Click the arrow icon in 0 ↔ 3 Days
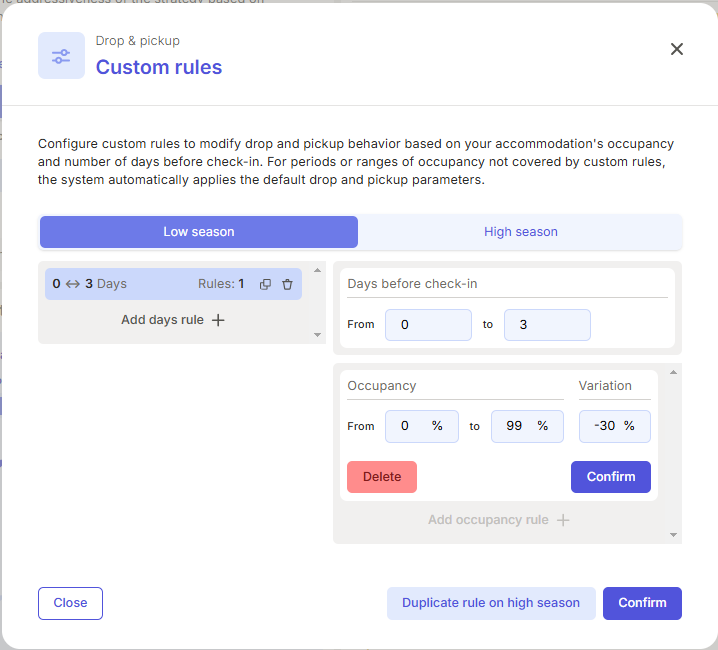Screen dimensions: 718x650 pyautogui.click(x=73, y=284)
